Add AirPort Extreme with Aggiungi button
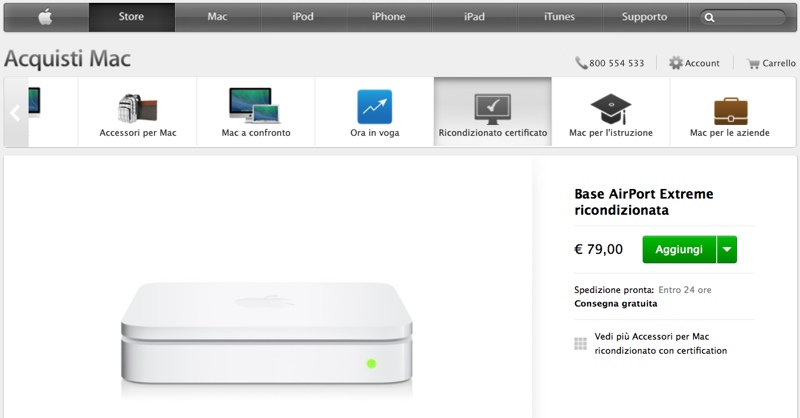 [679, 249]
